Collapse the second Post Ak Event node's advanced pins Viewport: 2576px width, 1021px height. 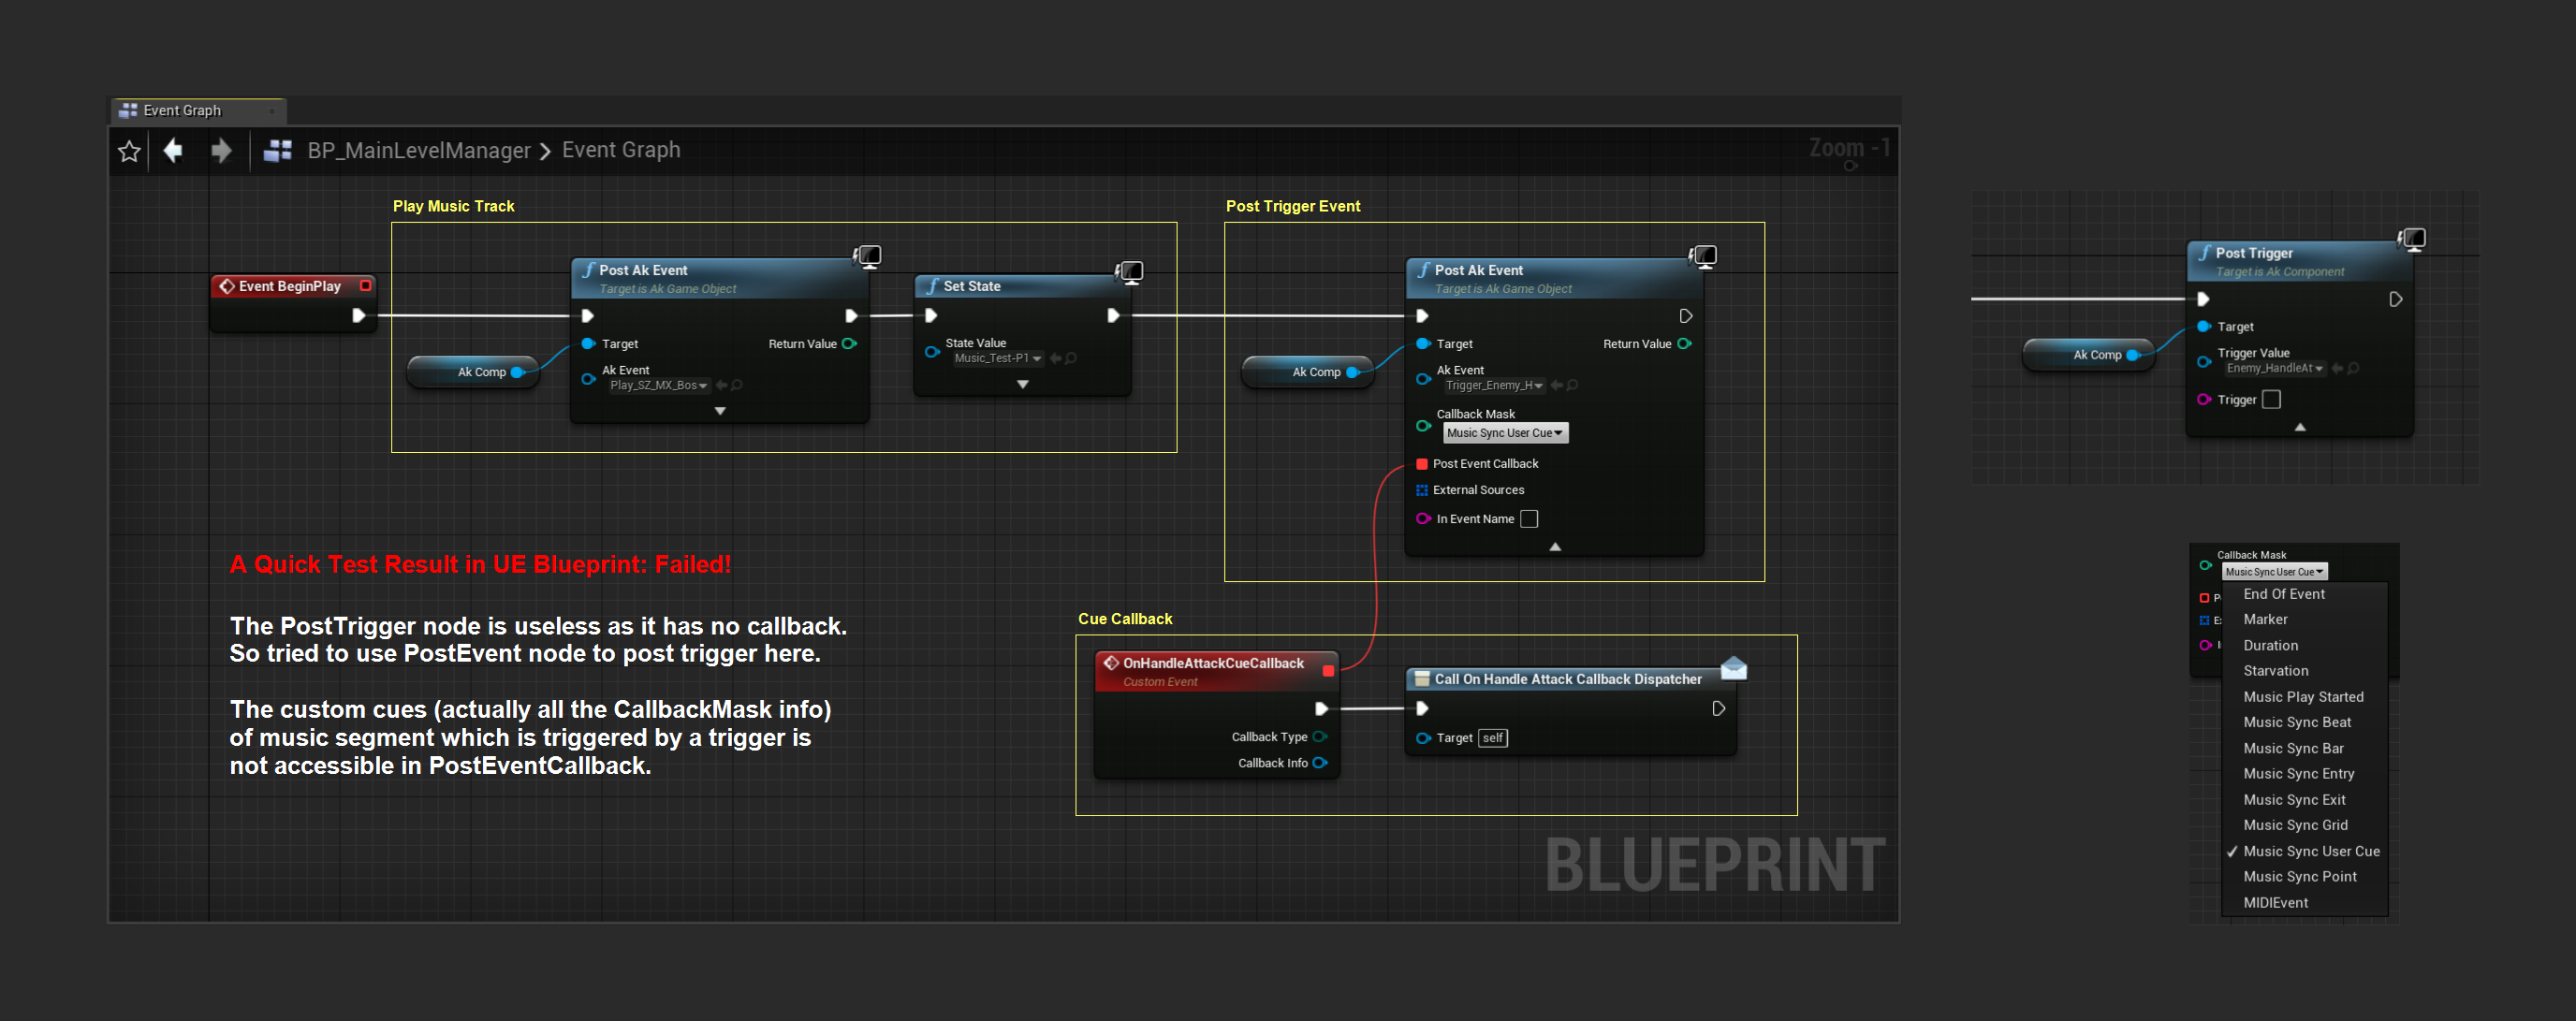pos(1555,547)
